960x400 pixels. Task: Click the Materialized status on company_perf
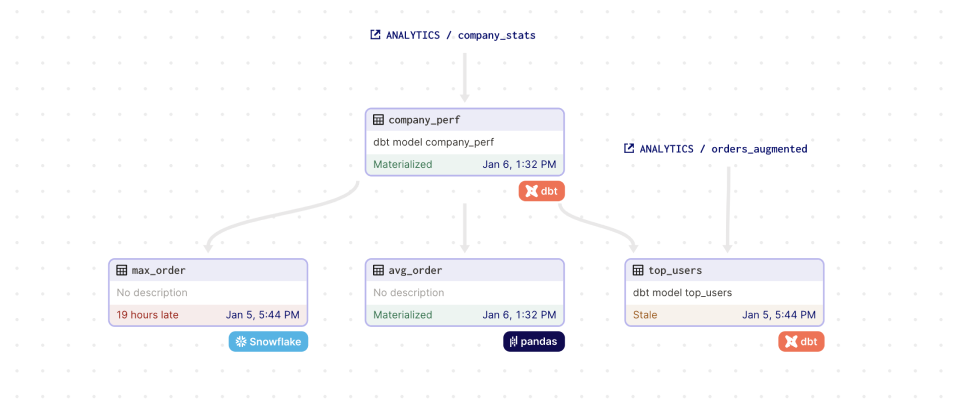pyautogui.click(x=403, y=164)
